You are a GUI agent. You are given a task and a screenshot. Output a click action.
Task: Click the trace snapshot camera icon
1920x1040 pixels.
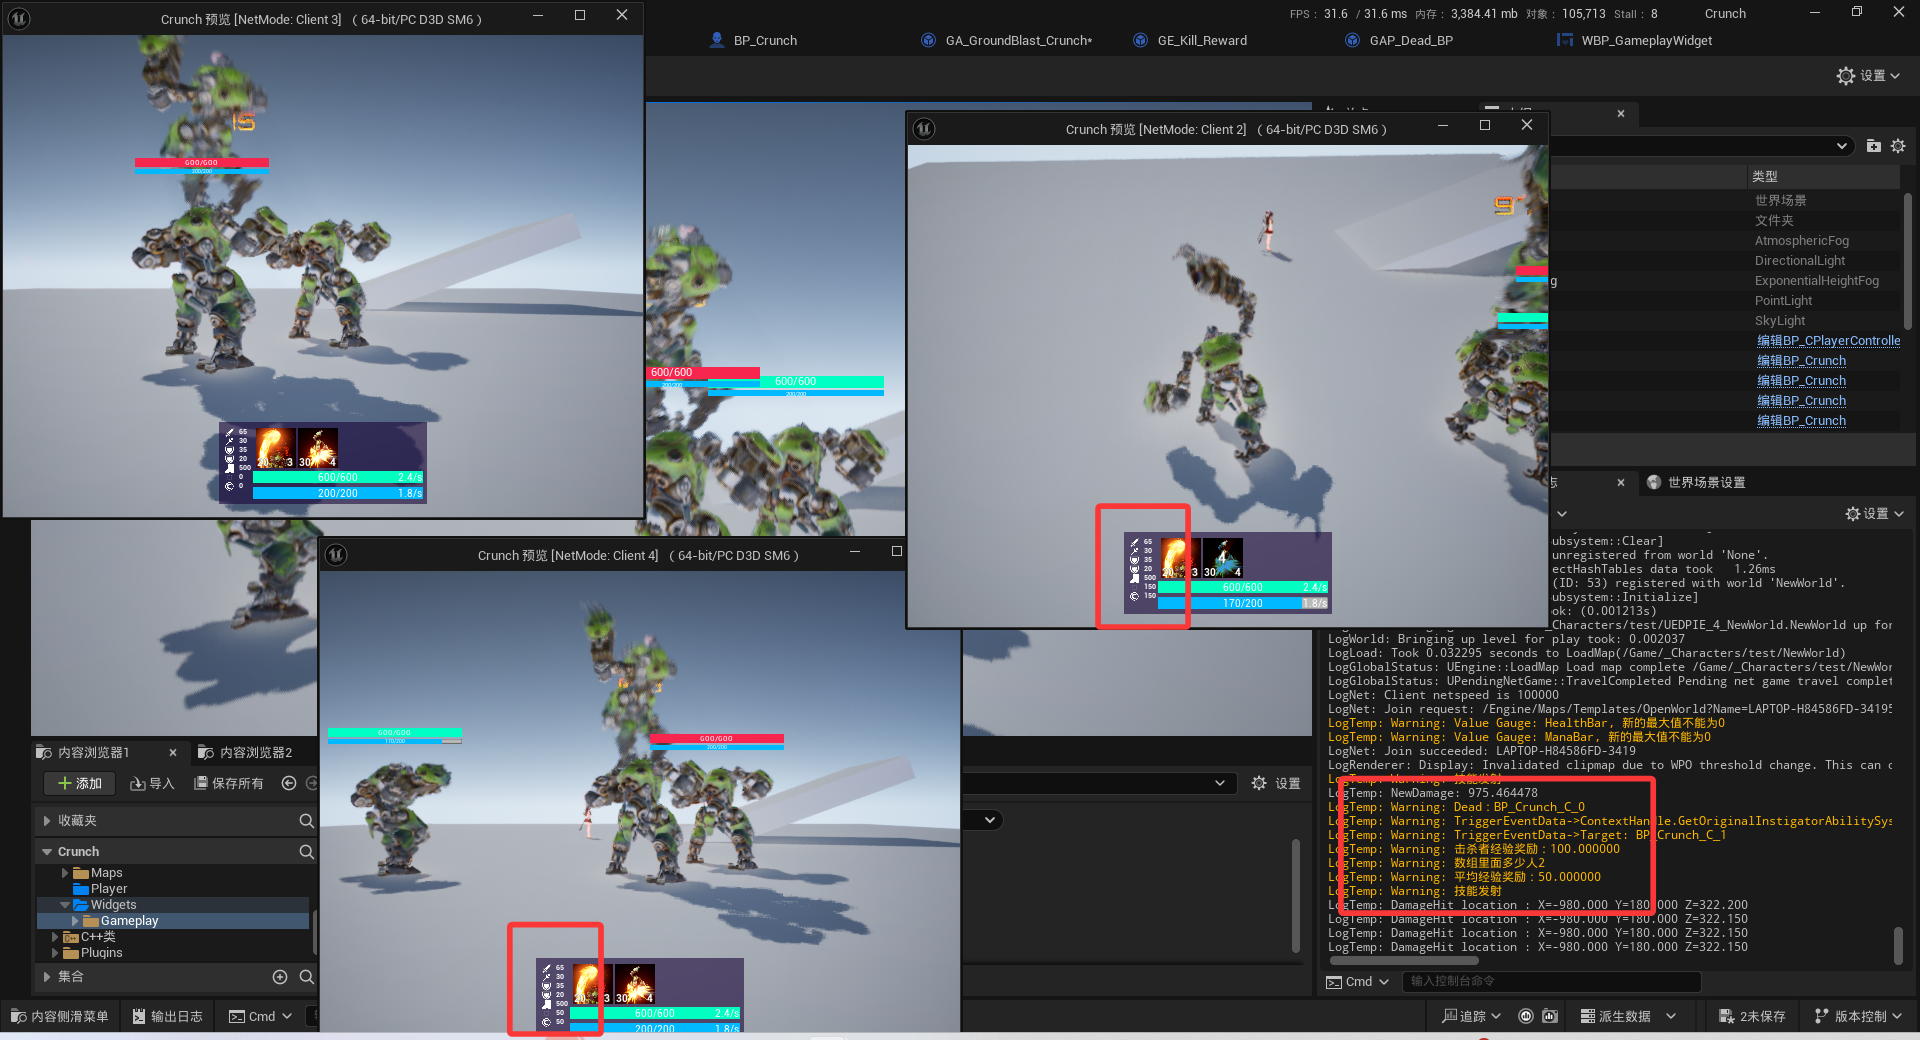pos(1550,1016)
